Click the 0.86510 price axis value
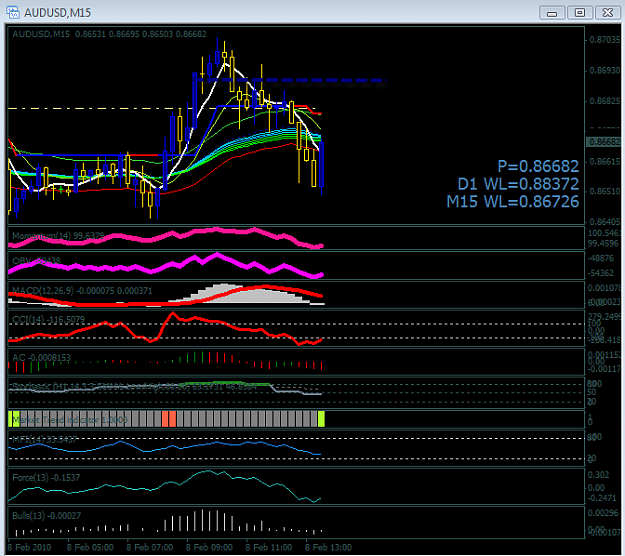 [605, 191]
